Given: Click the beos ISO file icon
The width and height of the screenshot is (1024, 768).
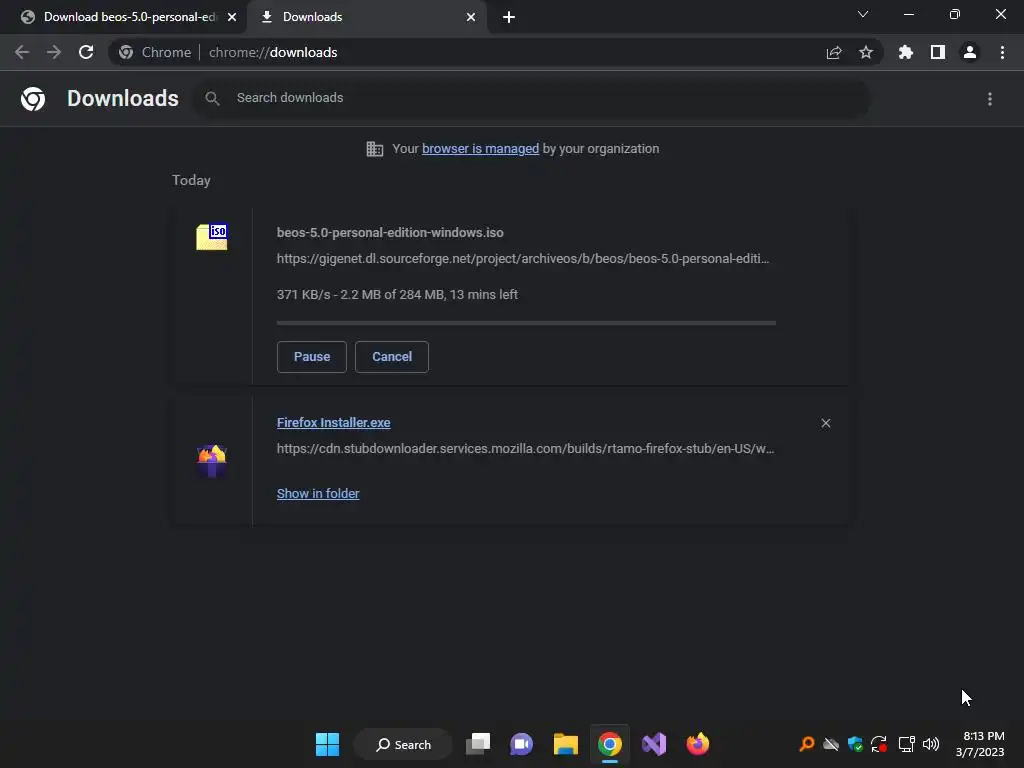Looking at the screenshot, I should click(x=212, y=236).
